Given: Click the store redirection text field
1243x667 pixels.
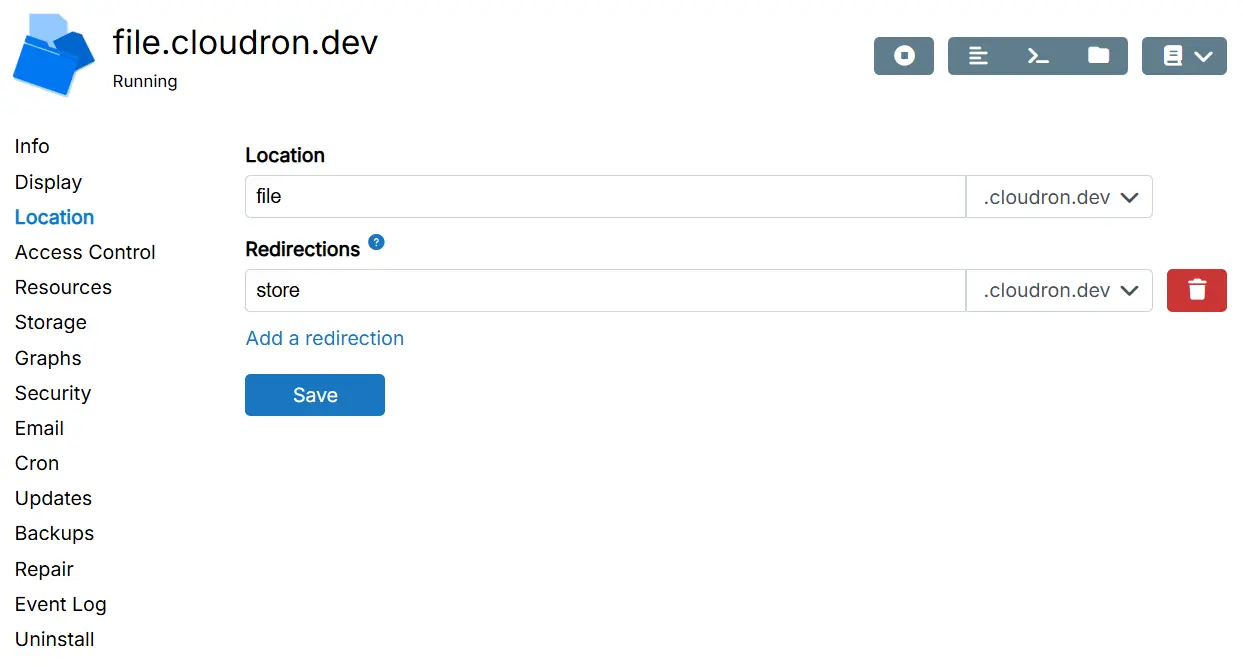Looking at the screenshot, I should point(604,290).
